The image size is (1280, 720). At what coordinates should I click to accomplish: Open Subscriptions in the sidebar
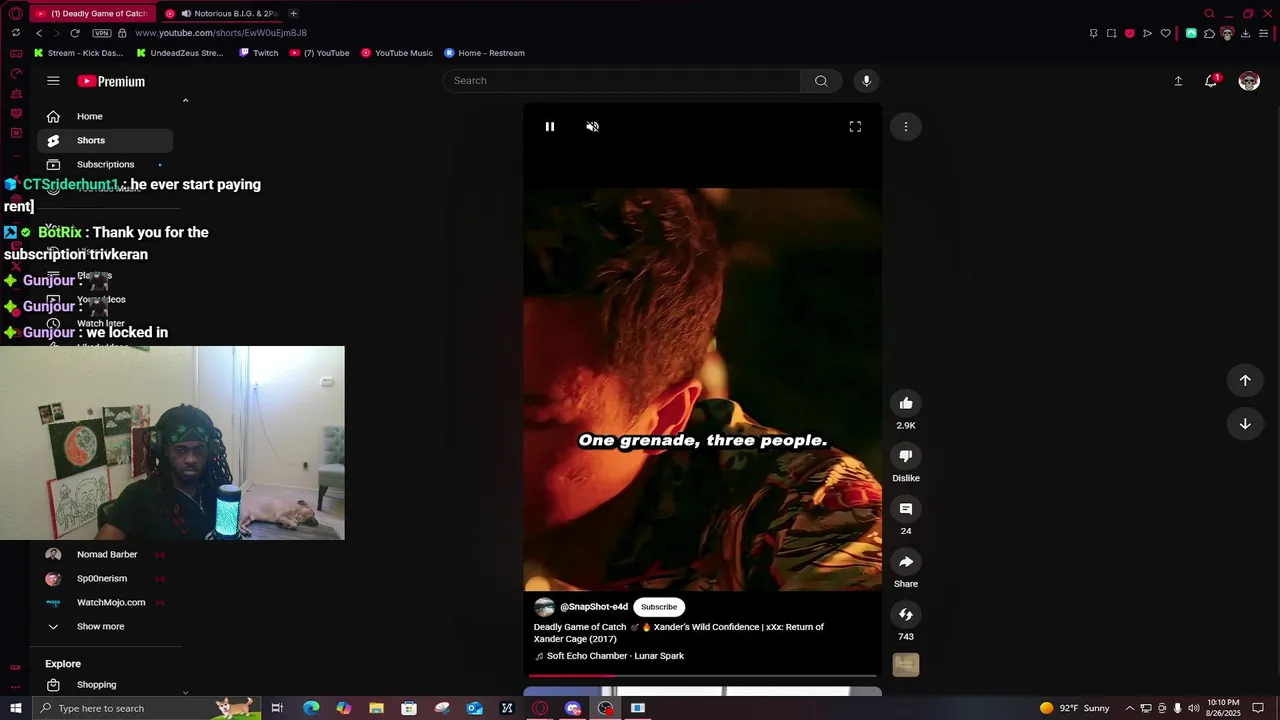point(105,164)
